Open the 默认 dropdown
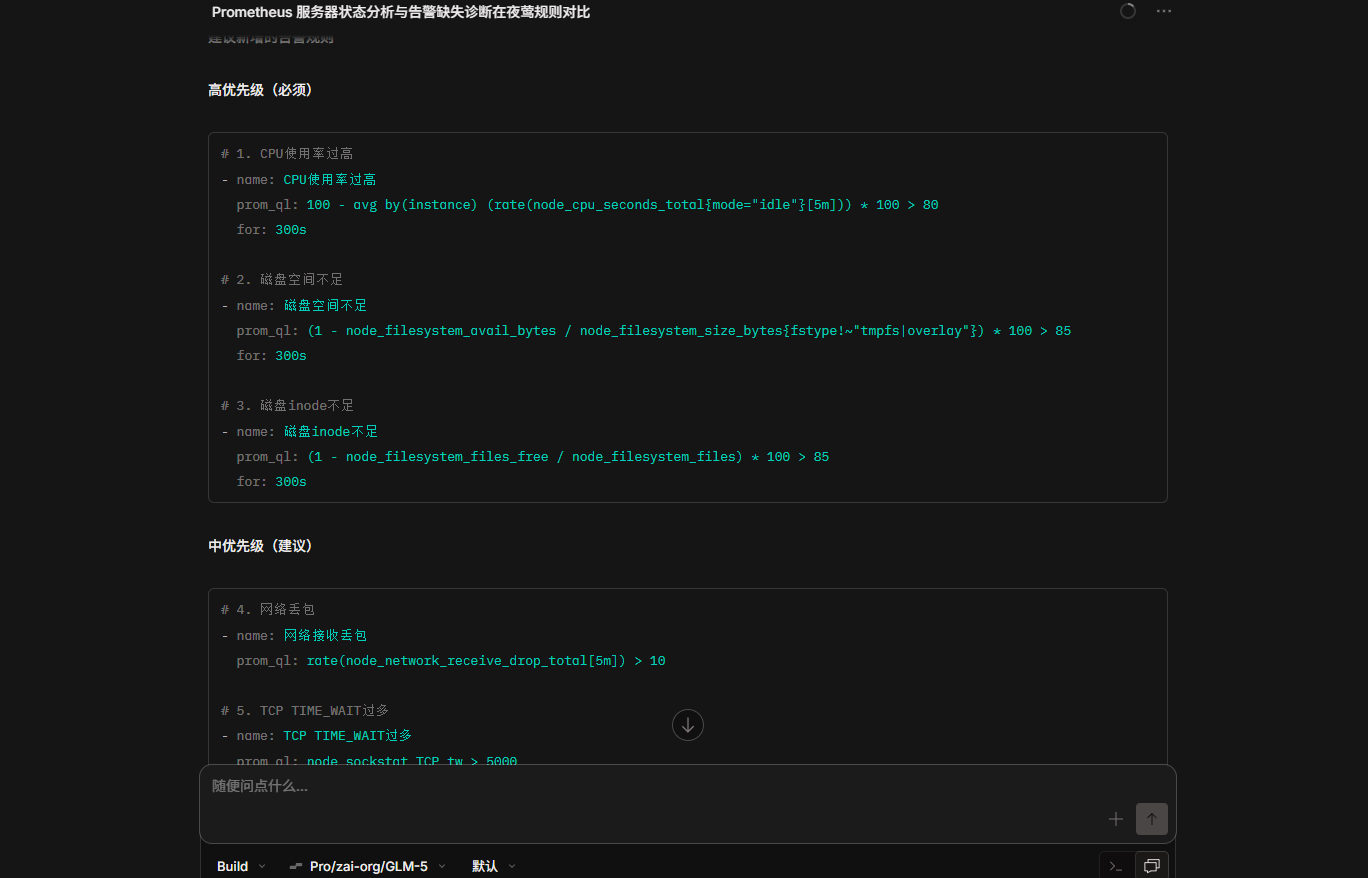Image resolution: width=1368 pixels, height=878 pixels. click(494, 866)
